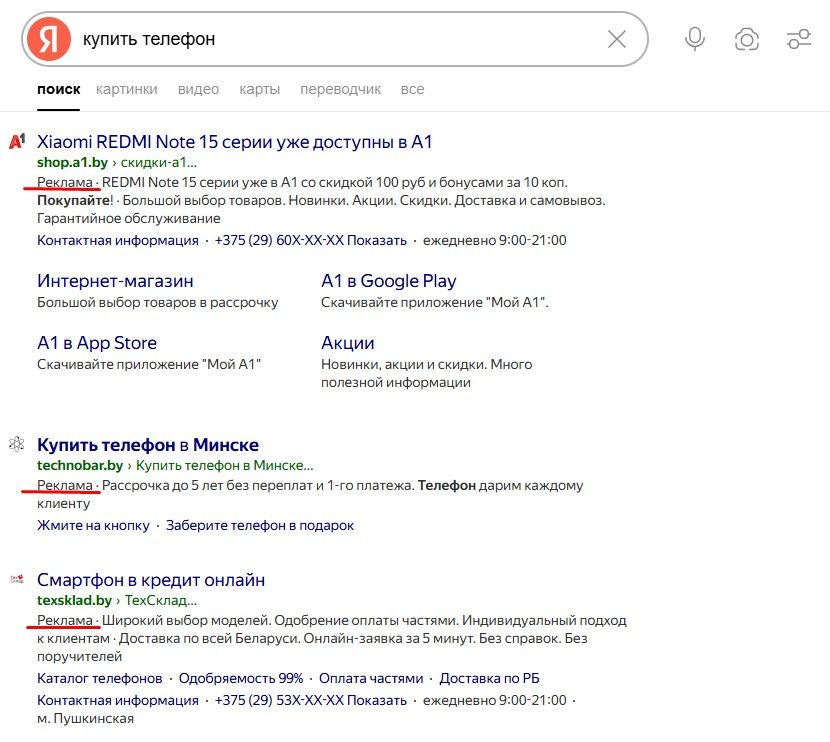Image resolution: width=830 pixels, height=742 pixels.
Task: Click the Yandex logo icon
Action: pos(49,39)
